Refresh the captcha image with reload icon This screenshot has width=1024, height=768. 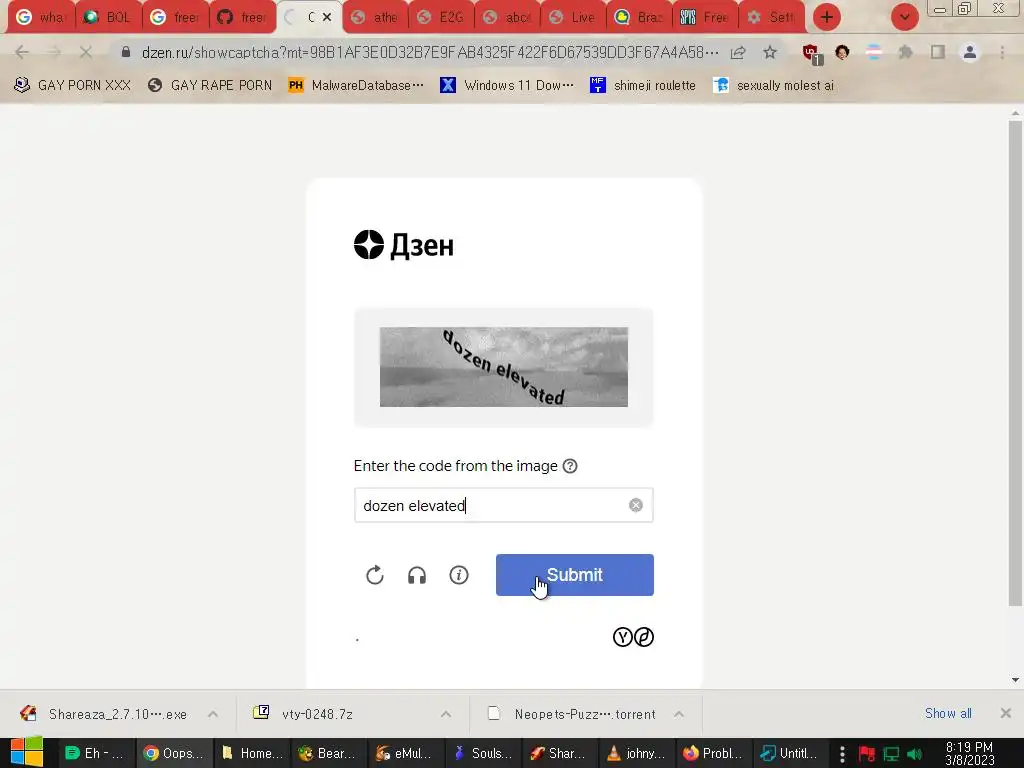[x=375, y=575]
